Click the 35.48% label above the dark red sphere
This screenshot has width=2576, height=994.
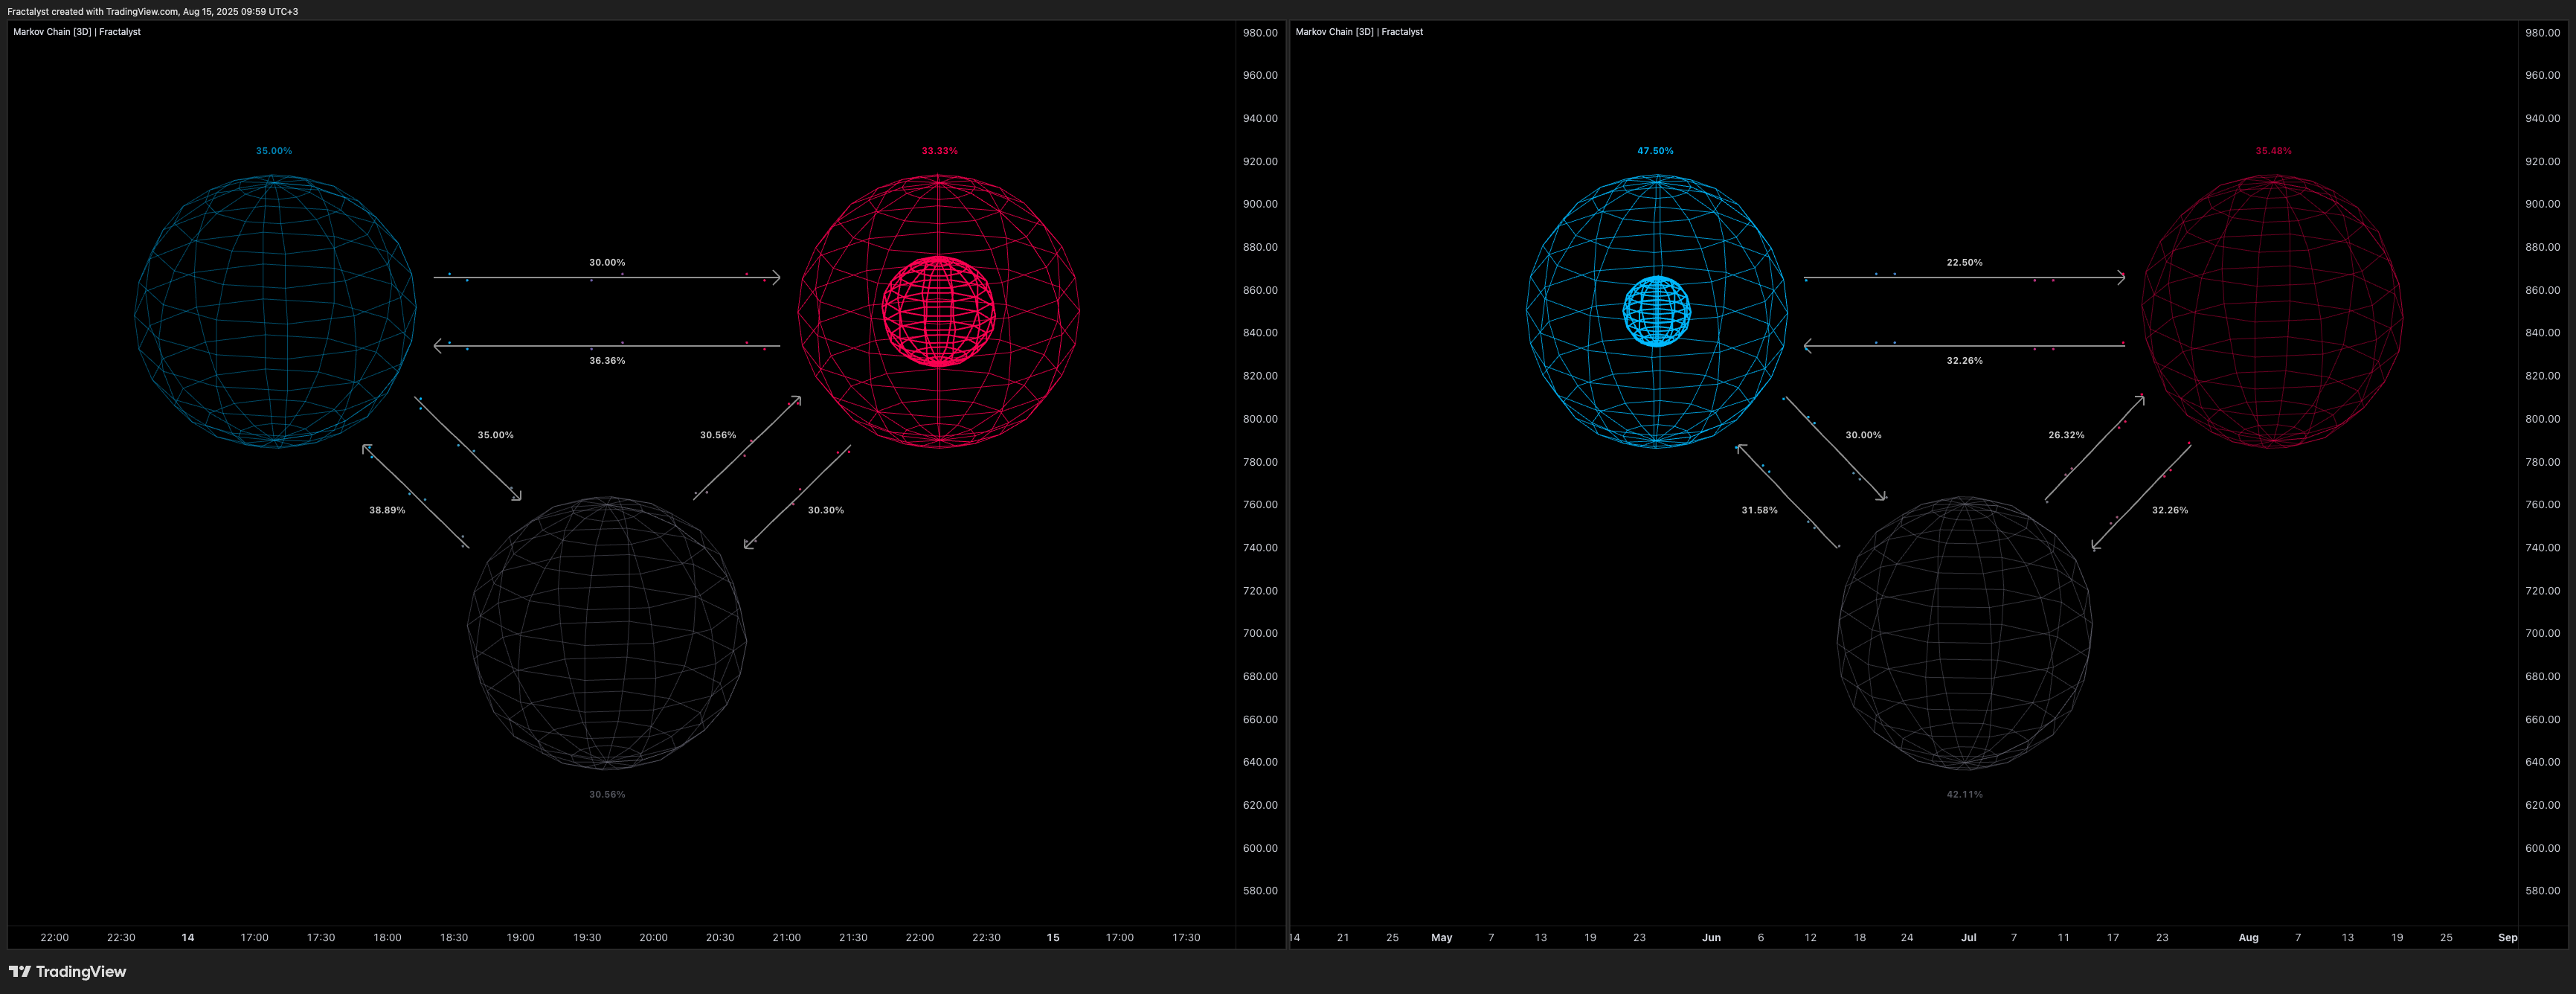2273,151
